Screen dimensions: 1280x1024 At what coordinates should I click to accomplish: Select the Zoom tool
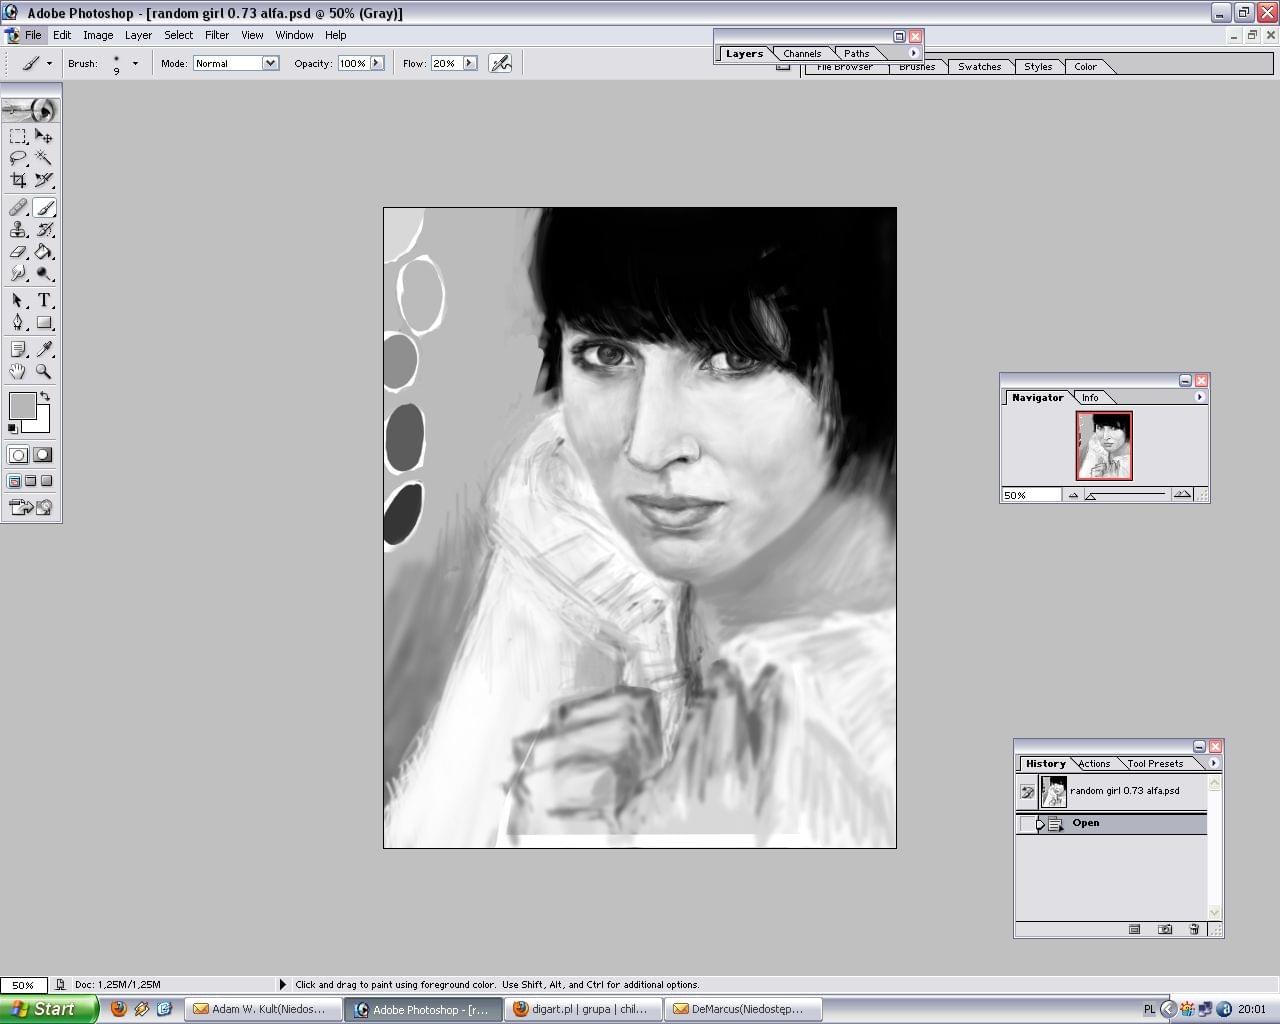pos(44,371)
